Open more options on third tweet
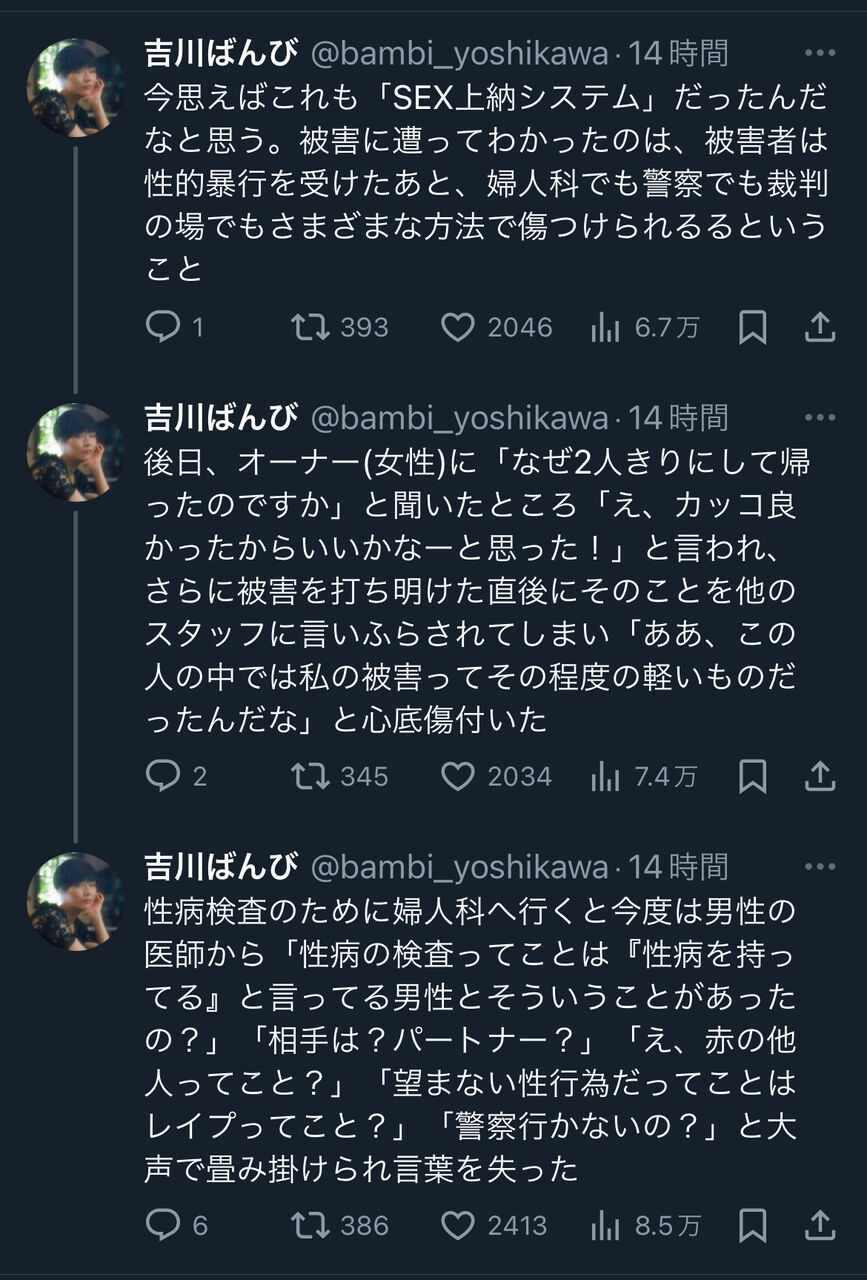Viewport: 867px width, 1280px height. [819, 867]
